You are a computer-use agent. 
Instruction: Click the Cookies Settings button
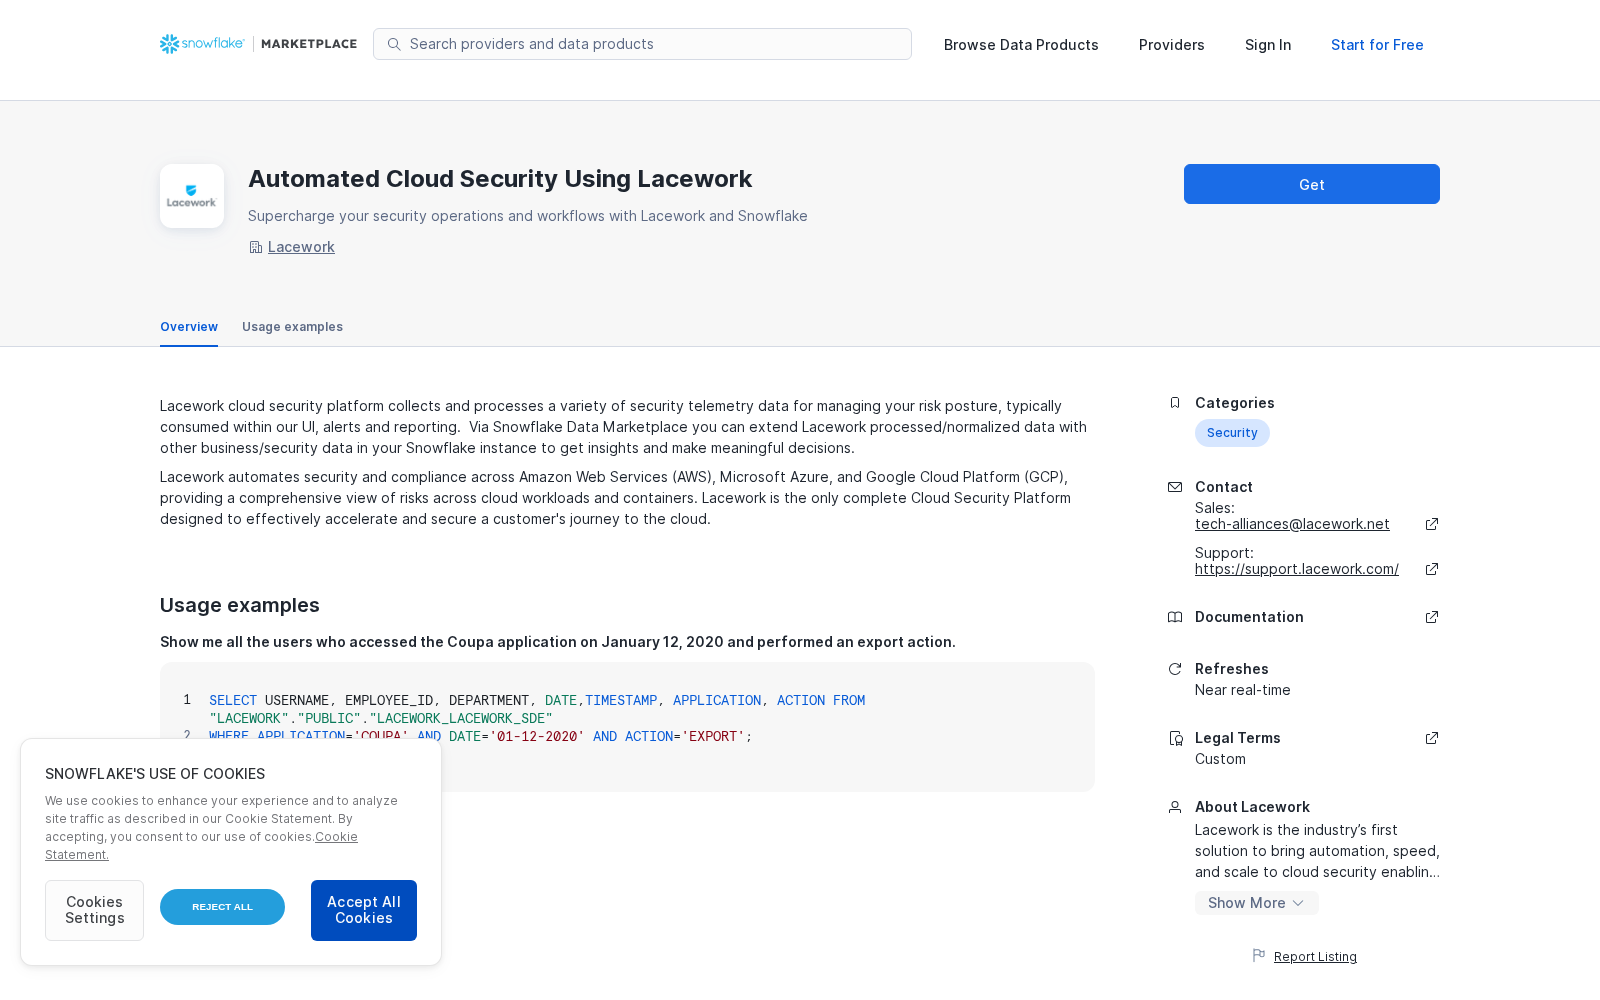pyautogui.click(x=94, y=910)
